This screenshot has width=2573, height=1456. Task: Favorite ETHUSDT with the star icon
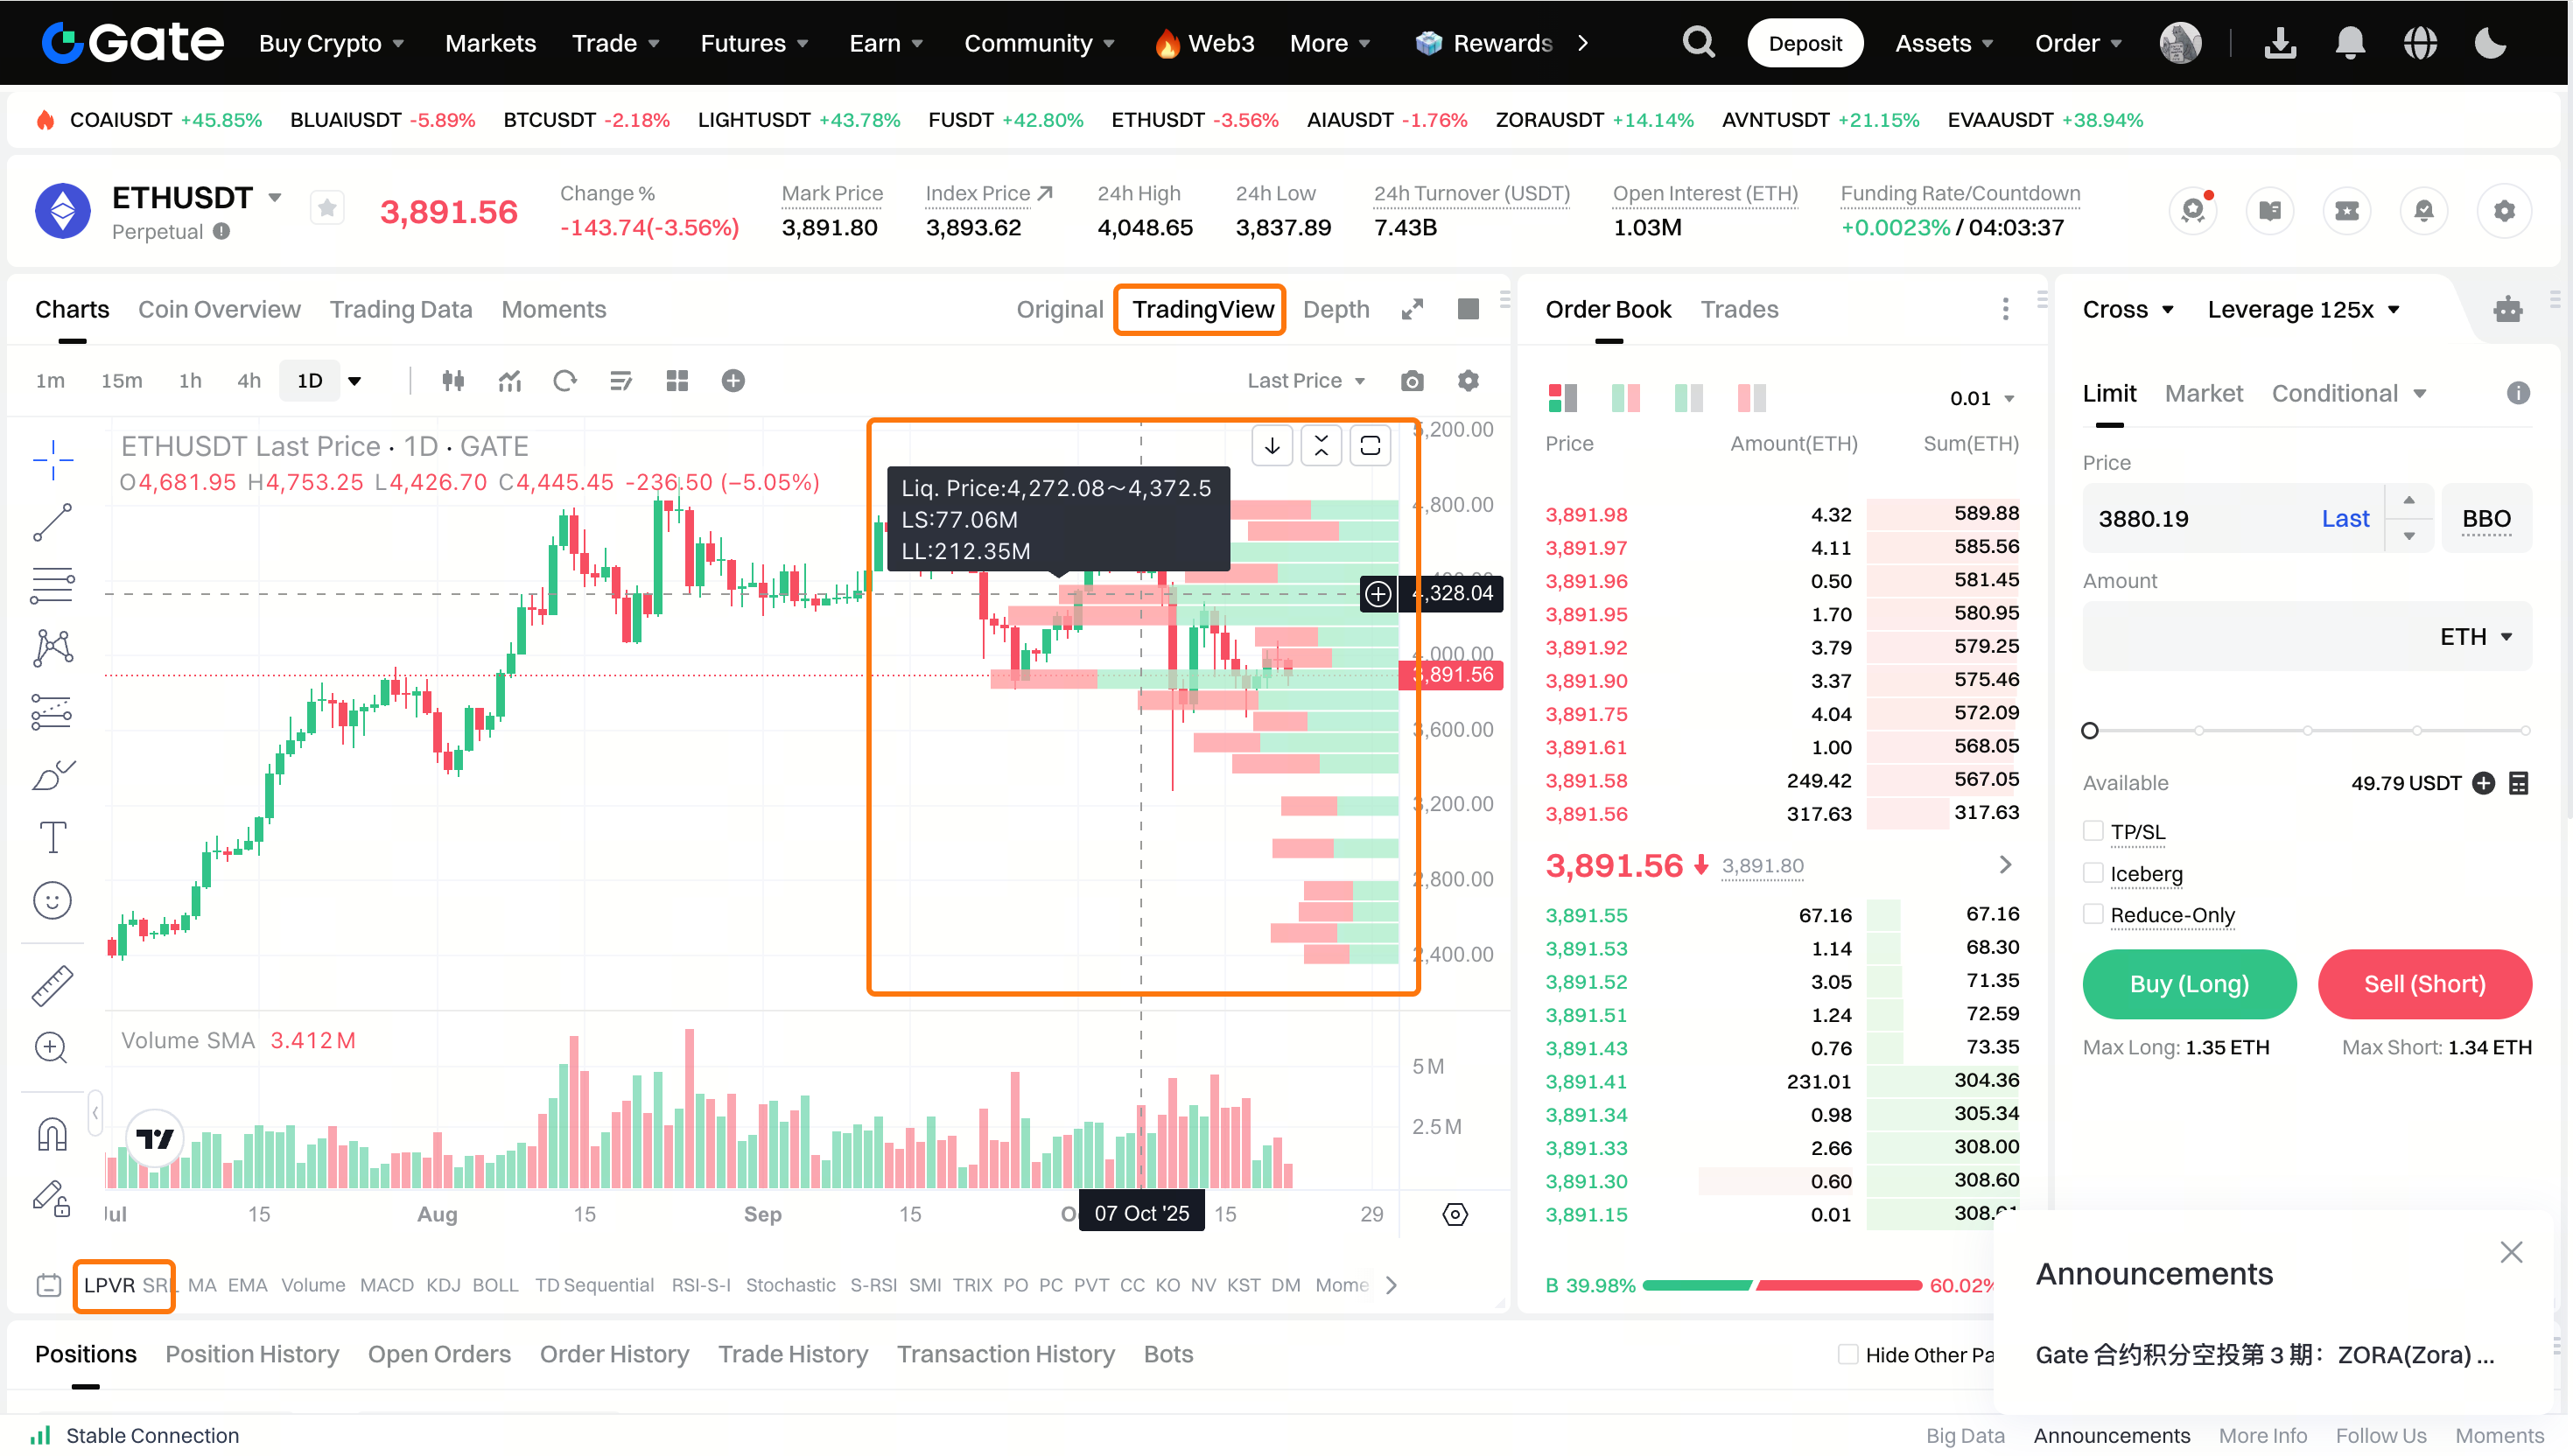pos(327,209)
